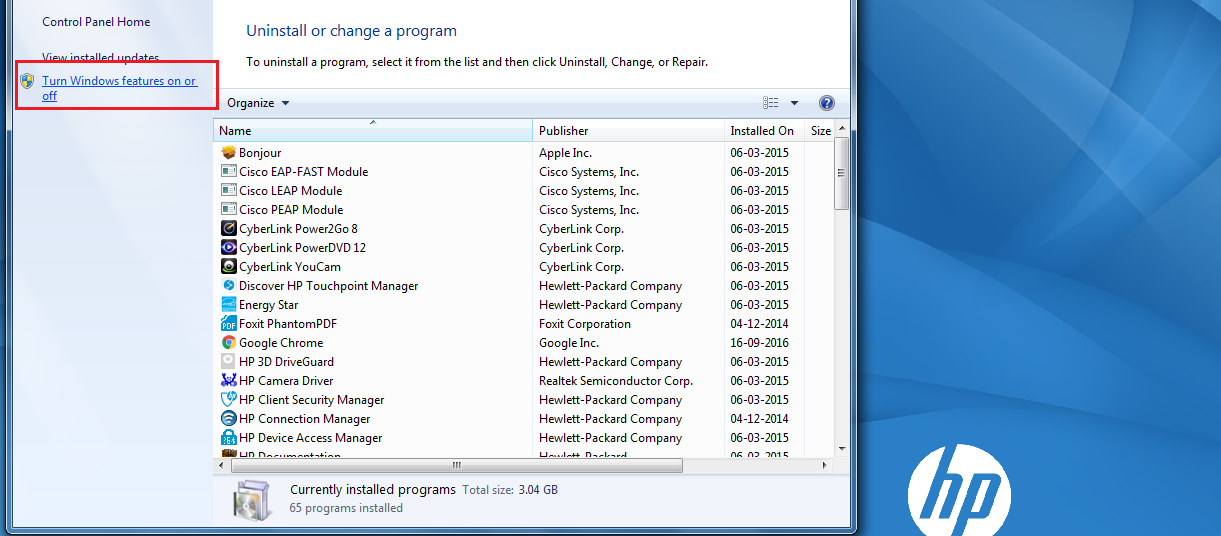Click the HP Device Access Manager icon
This screenshot has height=536, width=1221.
coord(229,438)
